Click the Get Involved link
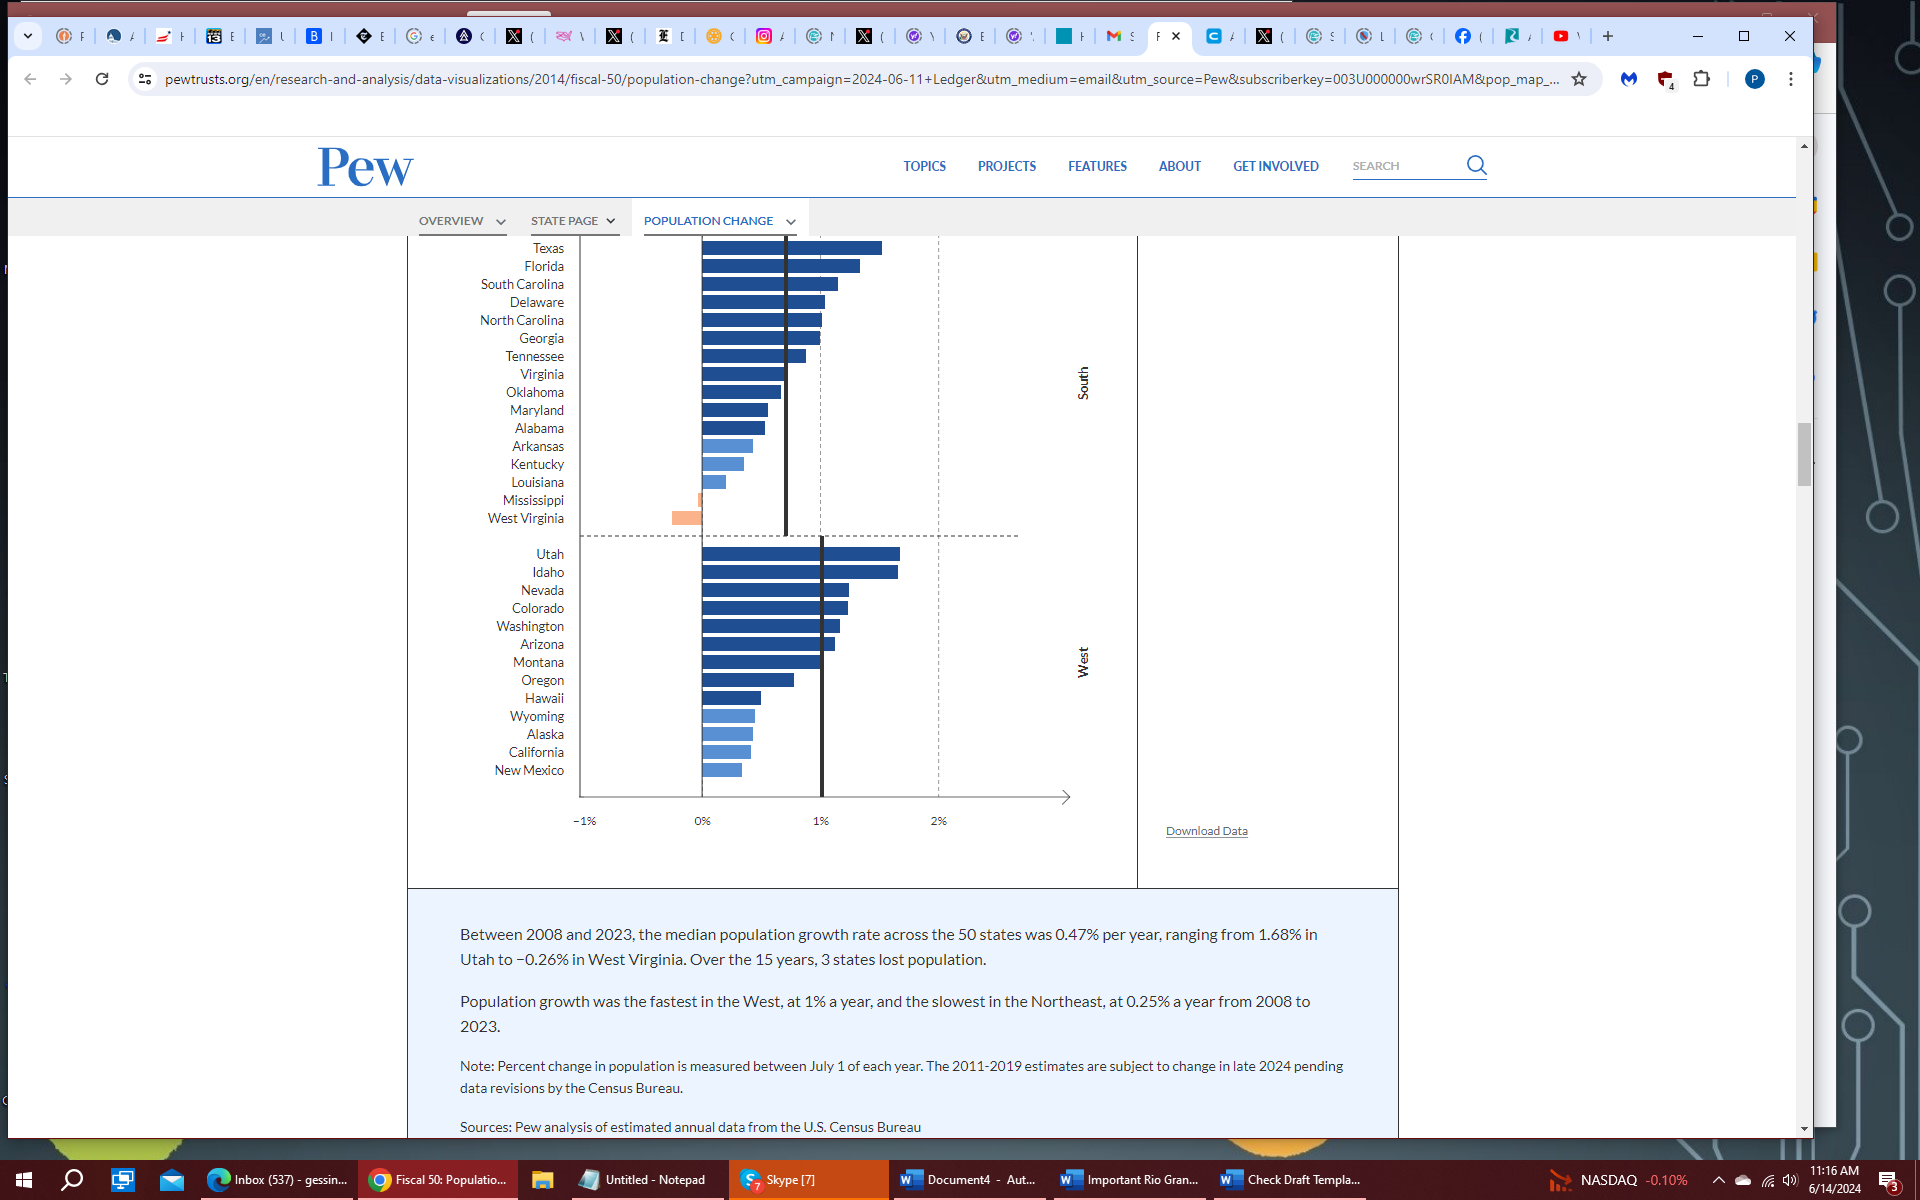The width and height of the screenshot is (1920, 1200). [x=1275, y=166]
